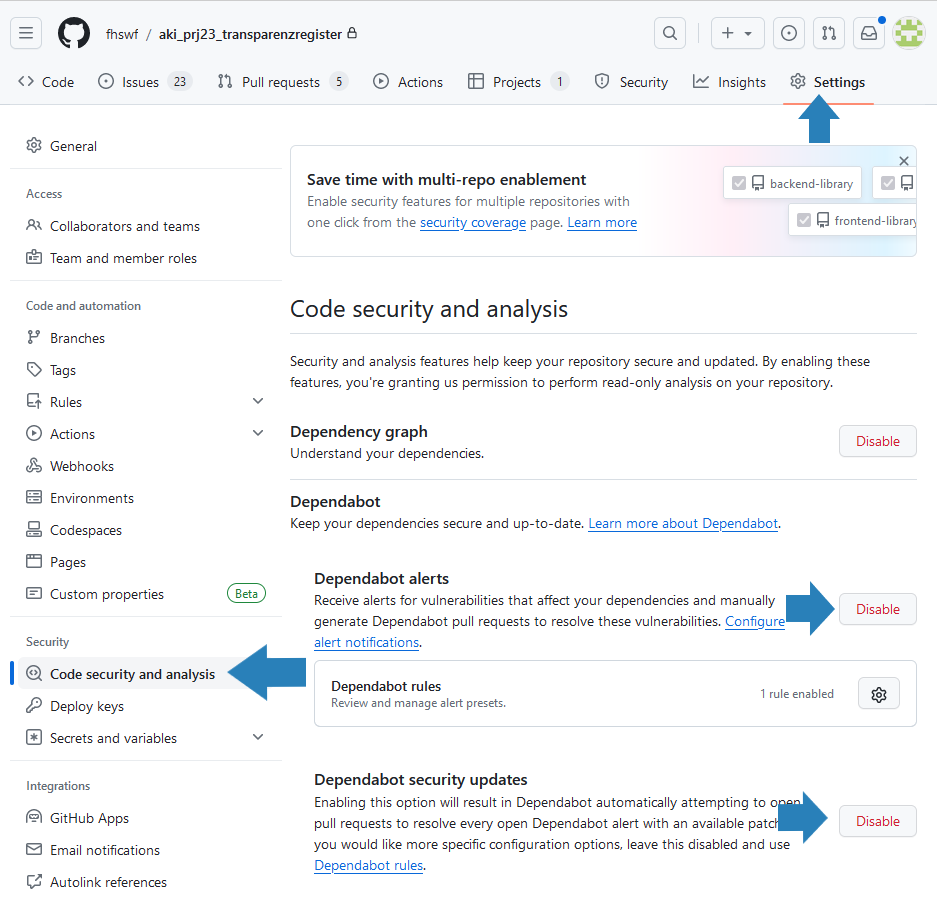Switch to the Pull requests tab
This screenshot has height=900, width=937.
[x=281, y=82]
